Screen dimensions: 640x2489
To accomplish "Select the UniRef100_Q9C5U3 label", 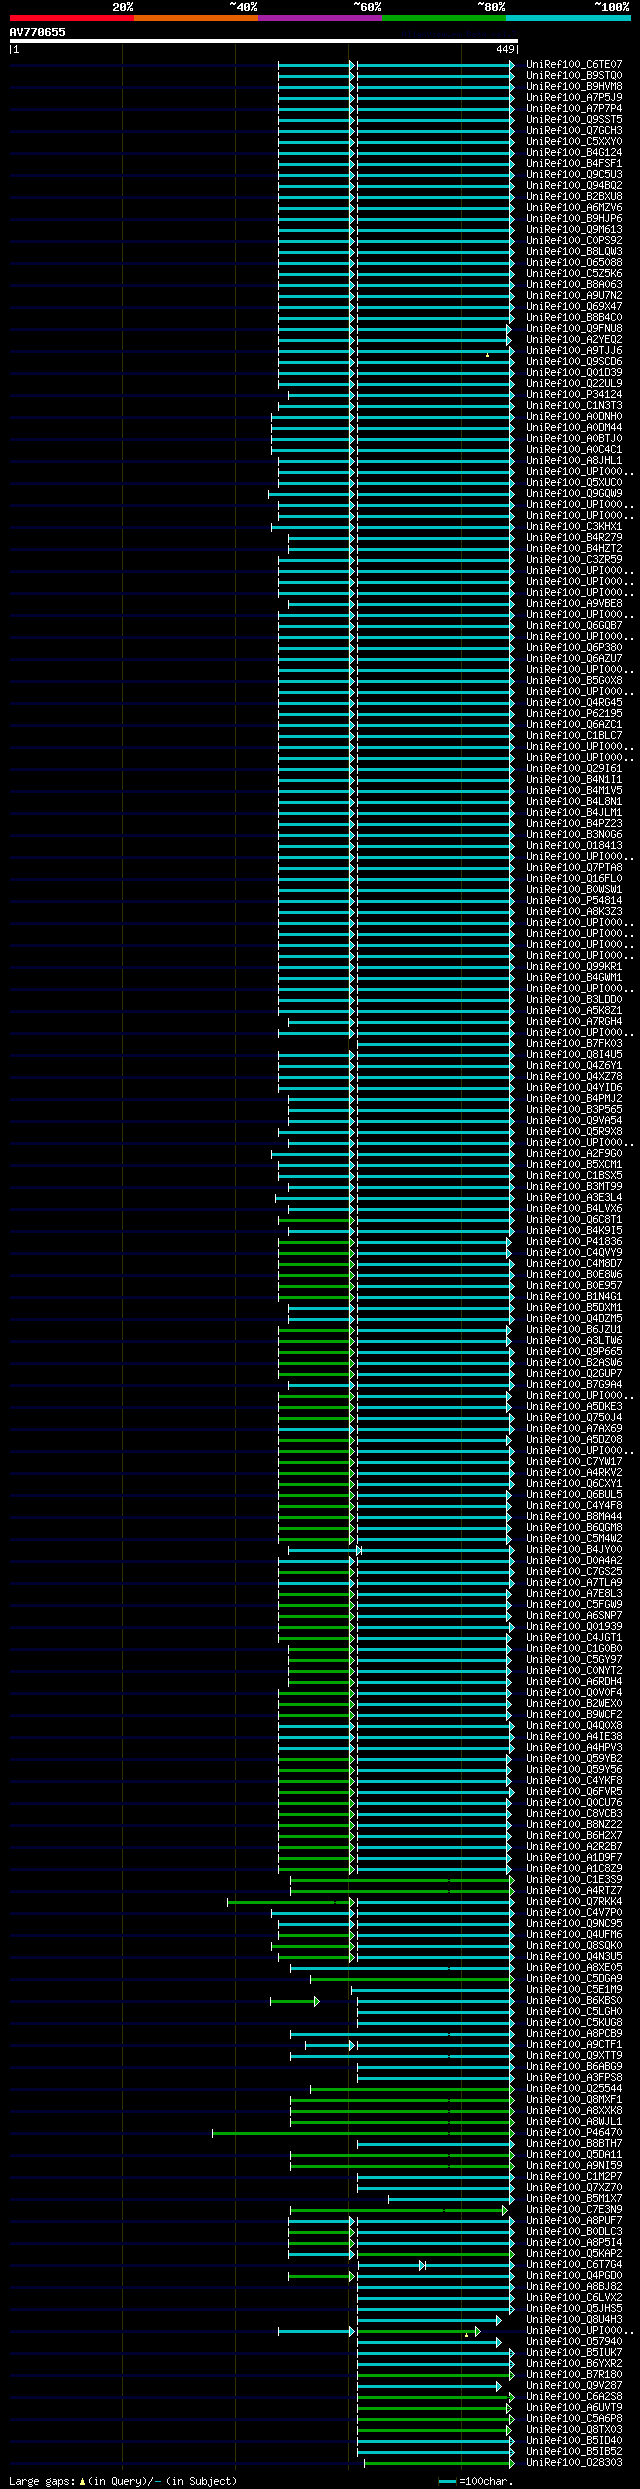I will [574, 175].
